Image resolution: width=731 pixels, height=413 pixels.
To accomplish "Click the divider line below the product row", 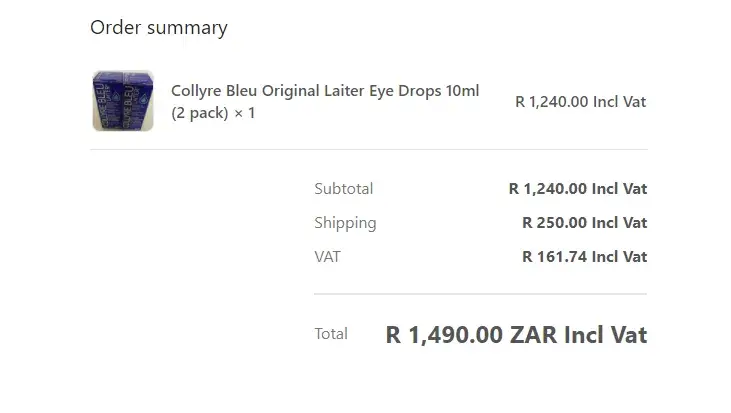I will (368, 150).
